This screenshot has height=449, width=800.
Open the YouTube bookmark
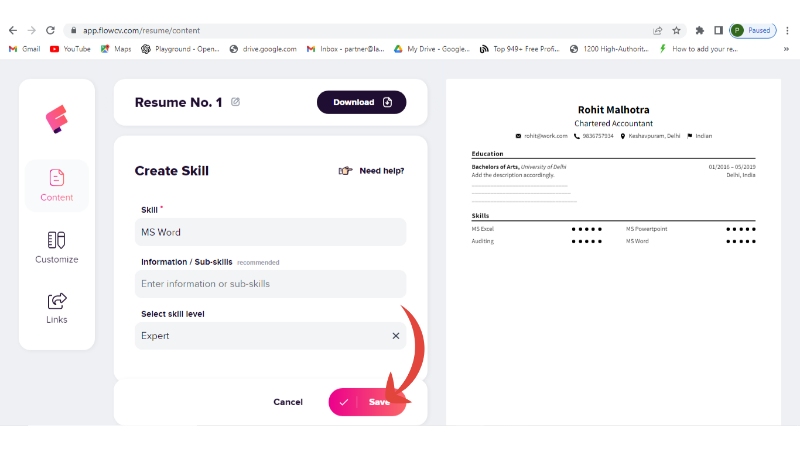70,49
